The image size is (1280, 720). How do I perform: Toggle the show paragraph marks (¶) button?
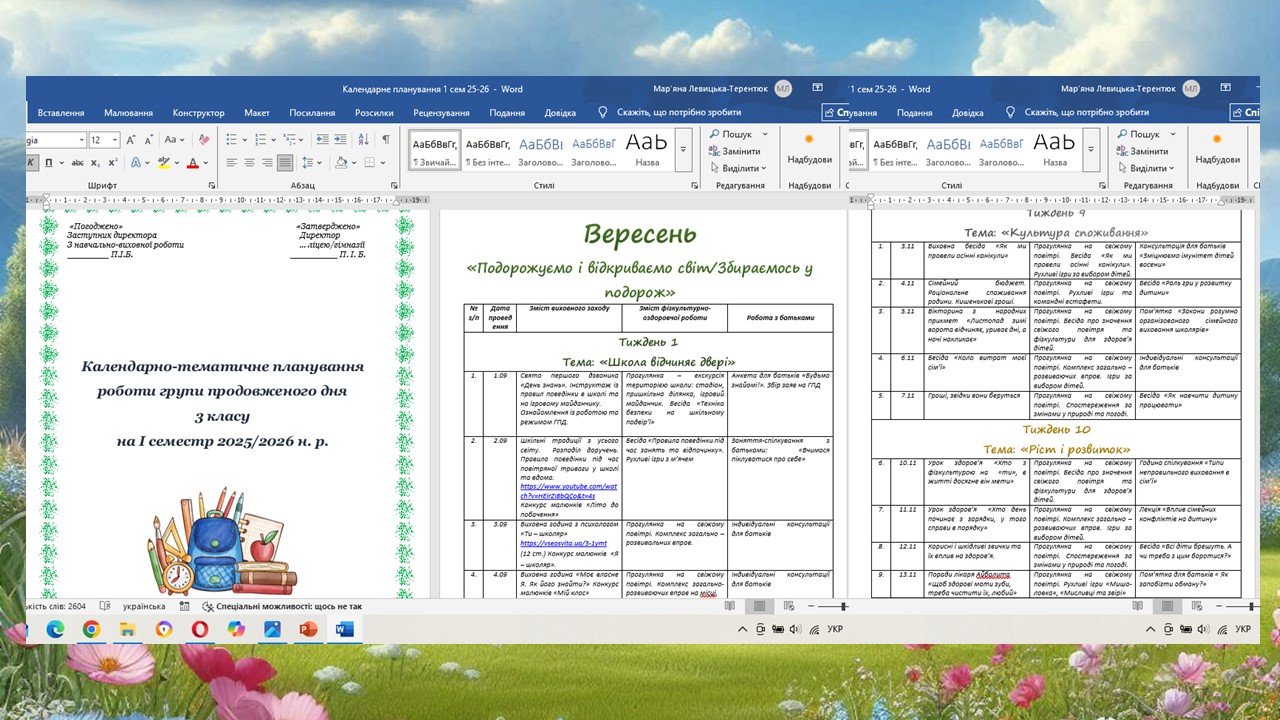[x=385, y=140]
